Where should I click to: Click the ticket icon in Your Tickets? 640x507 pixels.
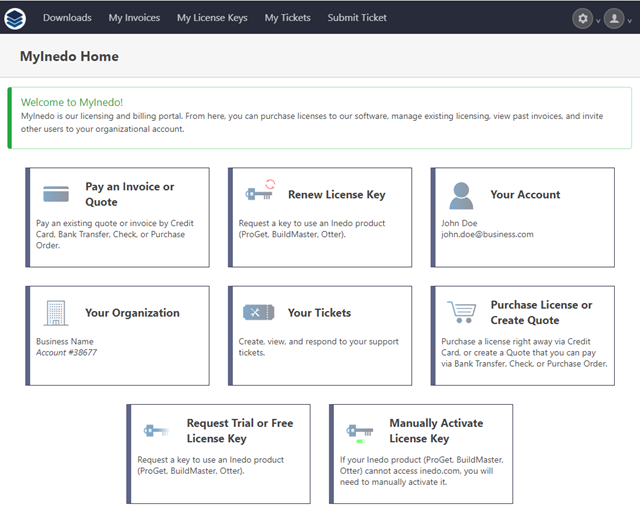(x=258, y=313)
